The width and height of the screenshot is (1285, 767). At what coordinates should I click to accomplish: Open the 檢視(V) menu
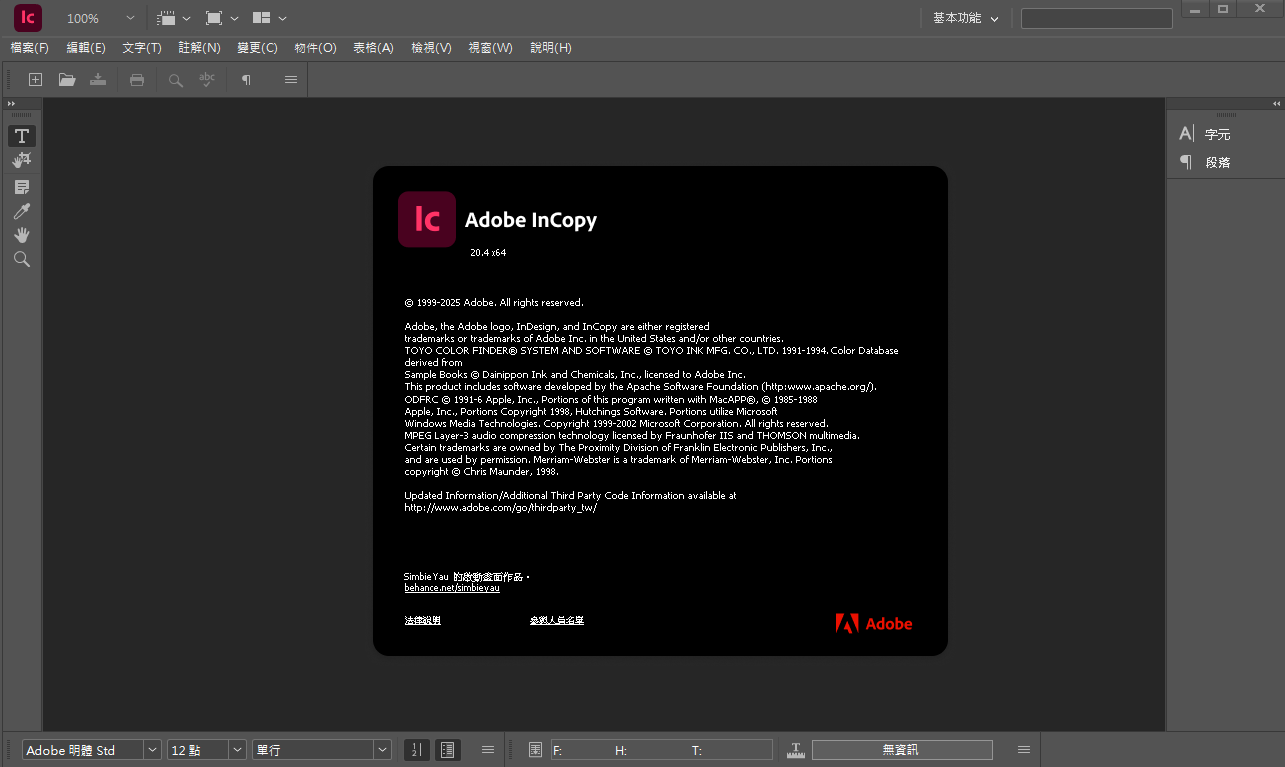pos(431,48)
